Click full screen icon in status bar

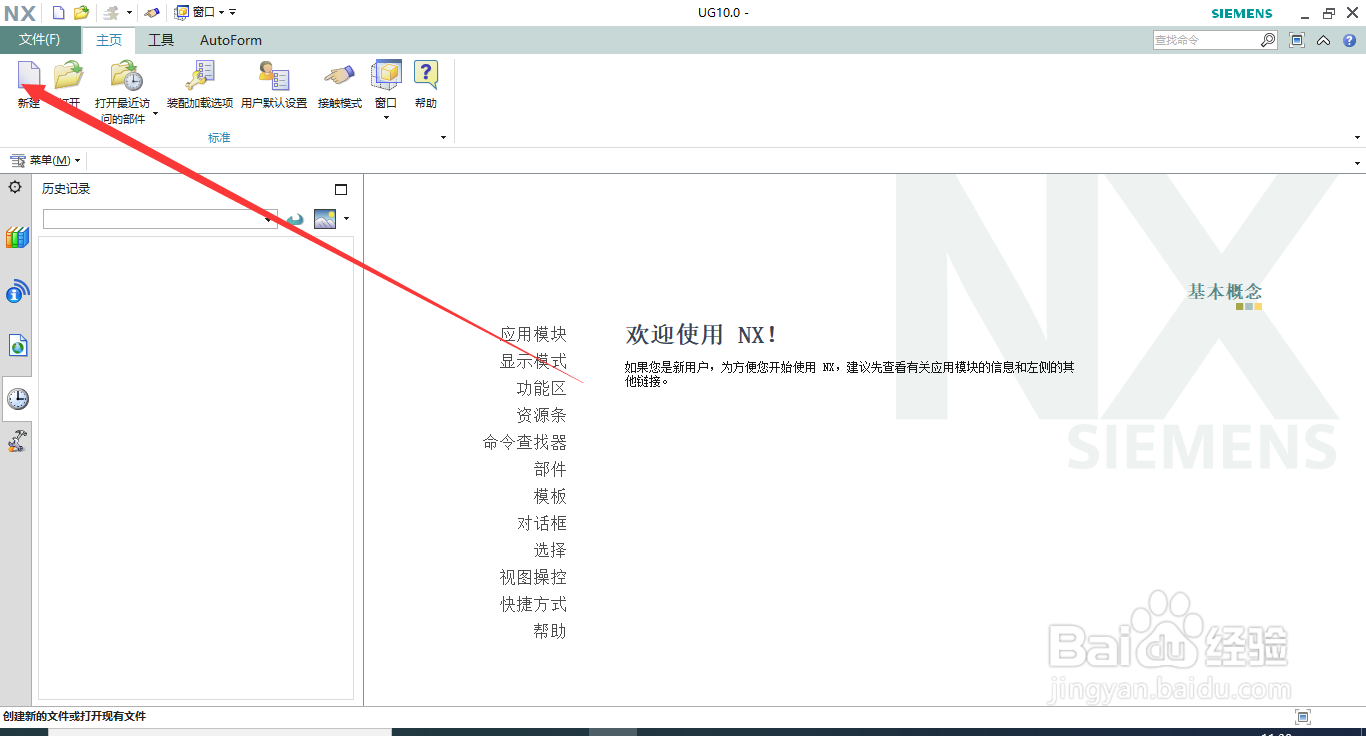[x=1302, y=716]
